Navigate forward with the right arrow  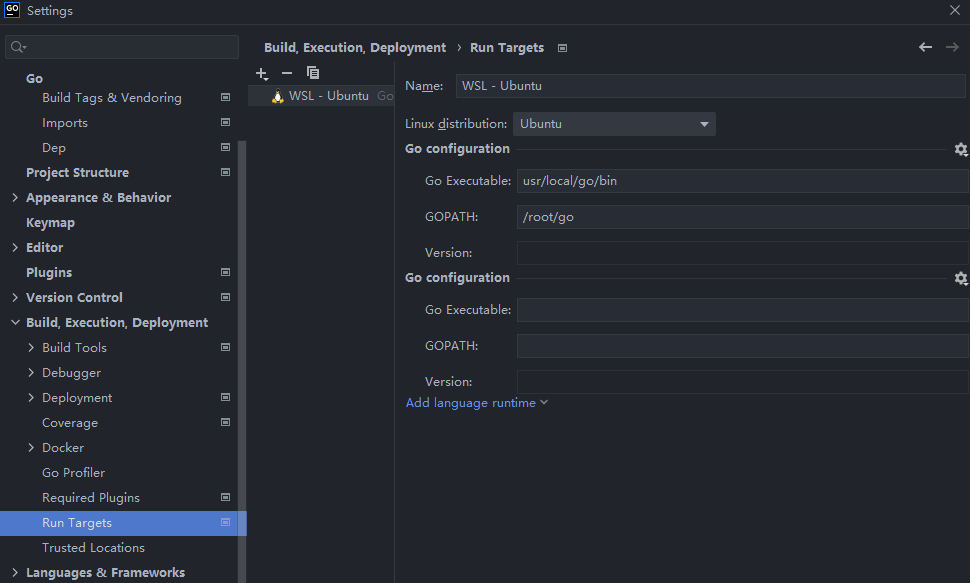click(952, 47)
